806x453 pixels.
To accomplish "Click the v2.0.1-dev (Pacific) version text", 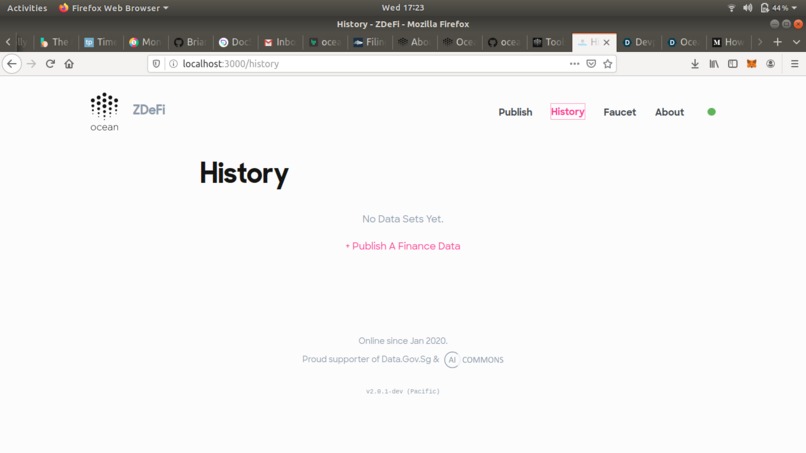I will [402, 391].
